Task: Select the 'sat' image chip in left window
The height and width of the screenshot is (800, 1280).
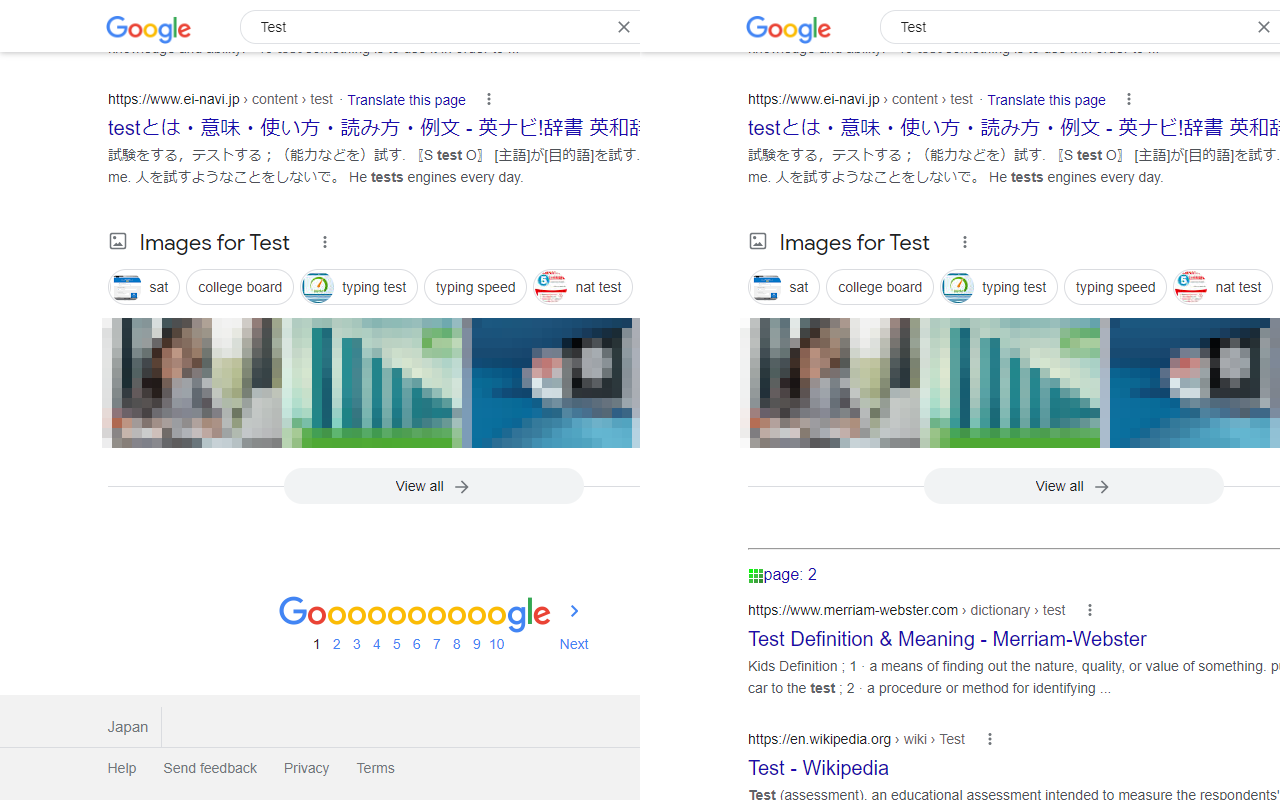Action: point(144,287)
